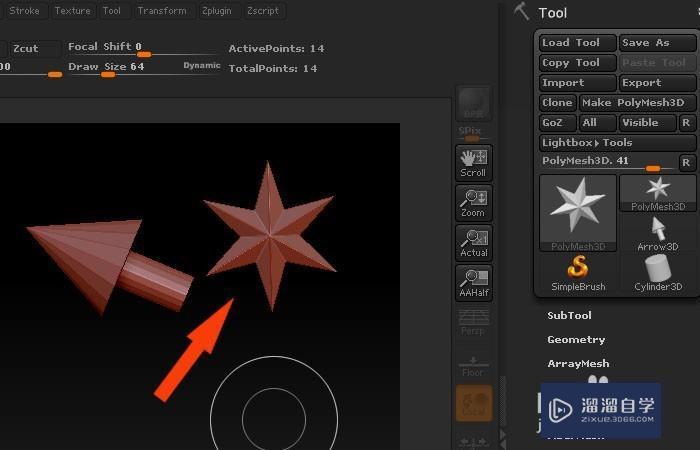Select the small PolyMesh3D star tool
This screenshot has width=700, height=450.
(x=658, y=193)
